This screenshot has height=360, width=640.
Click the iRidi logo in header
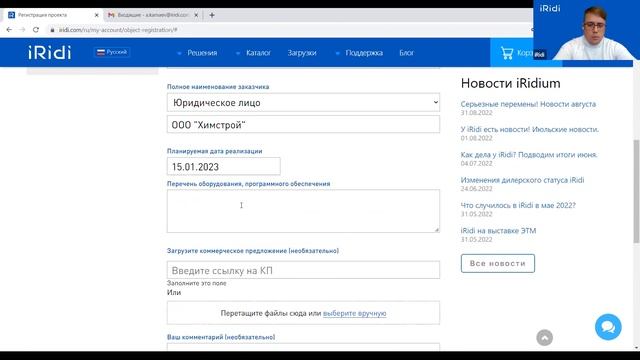point(49,53)
